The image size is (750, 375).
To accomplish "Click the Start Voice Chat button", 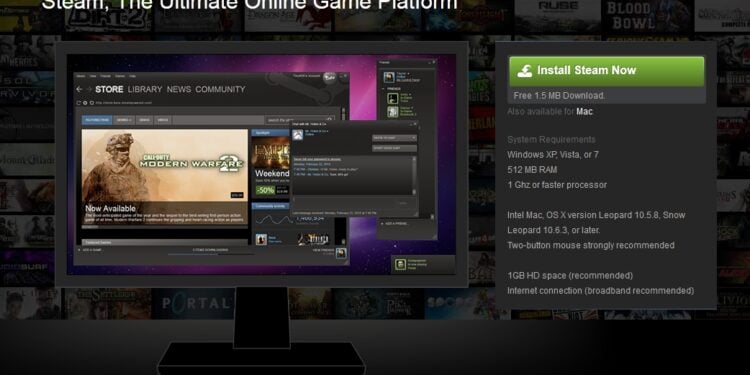I will (x=395, y=148).
